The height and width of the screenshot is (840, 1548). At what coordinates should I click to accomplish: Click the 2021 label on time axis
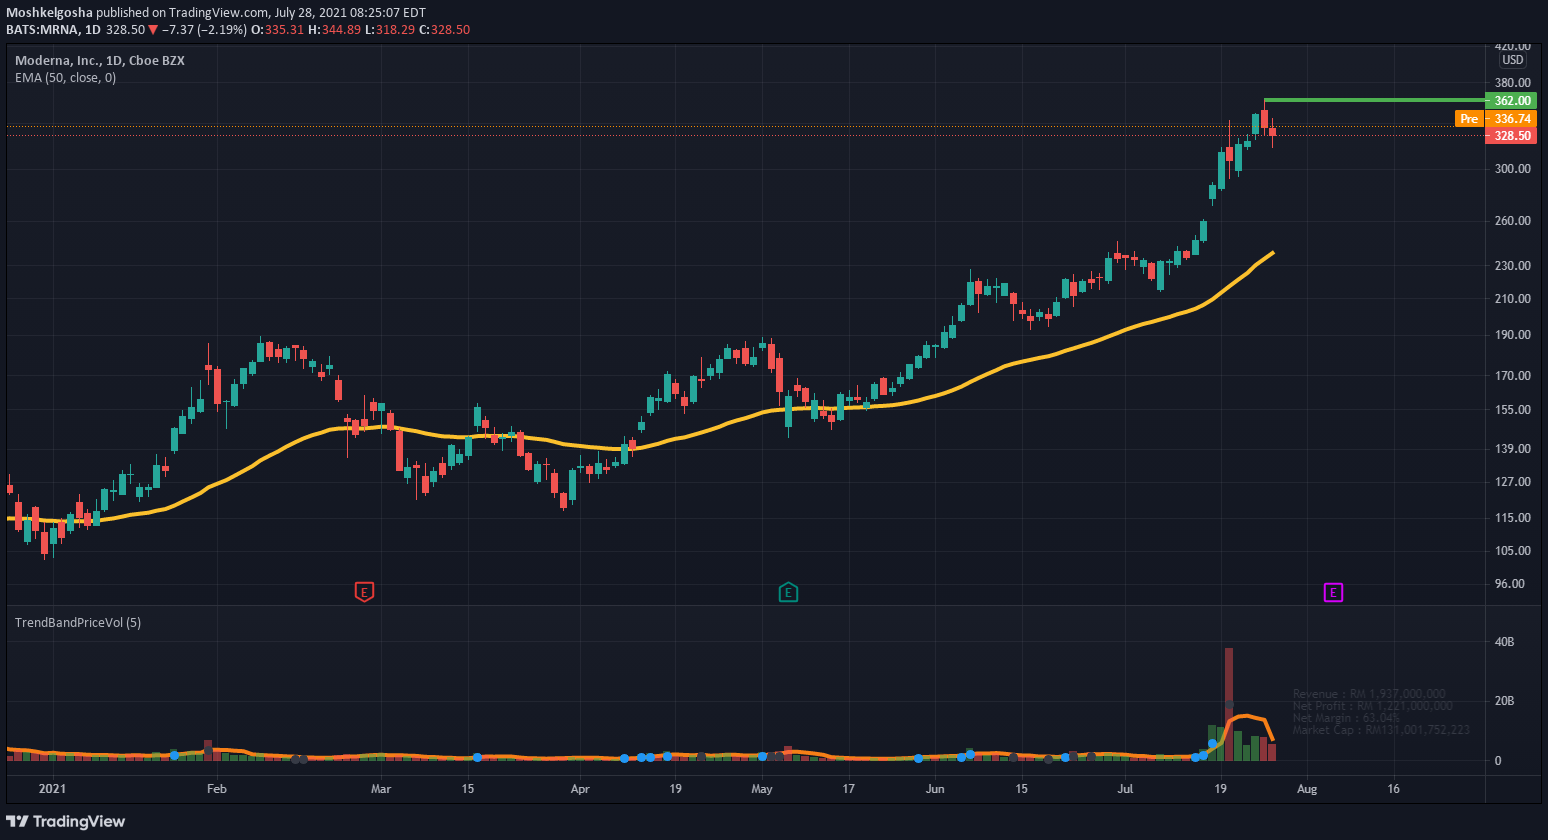52,789
